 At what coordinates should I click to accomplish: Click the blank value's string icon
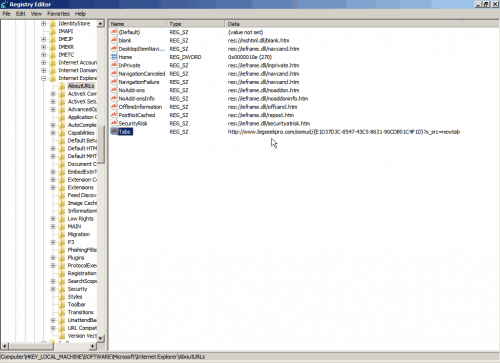pos(114,40)
